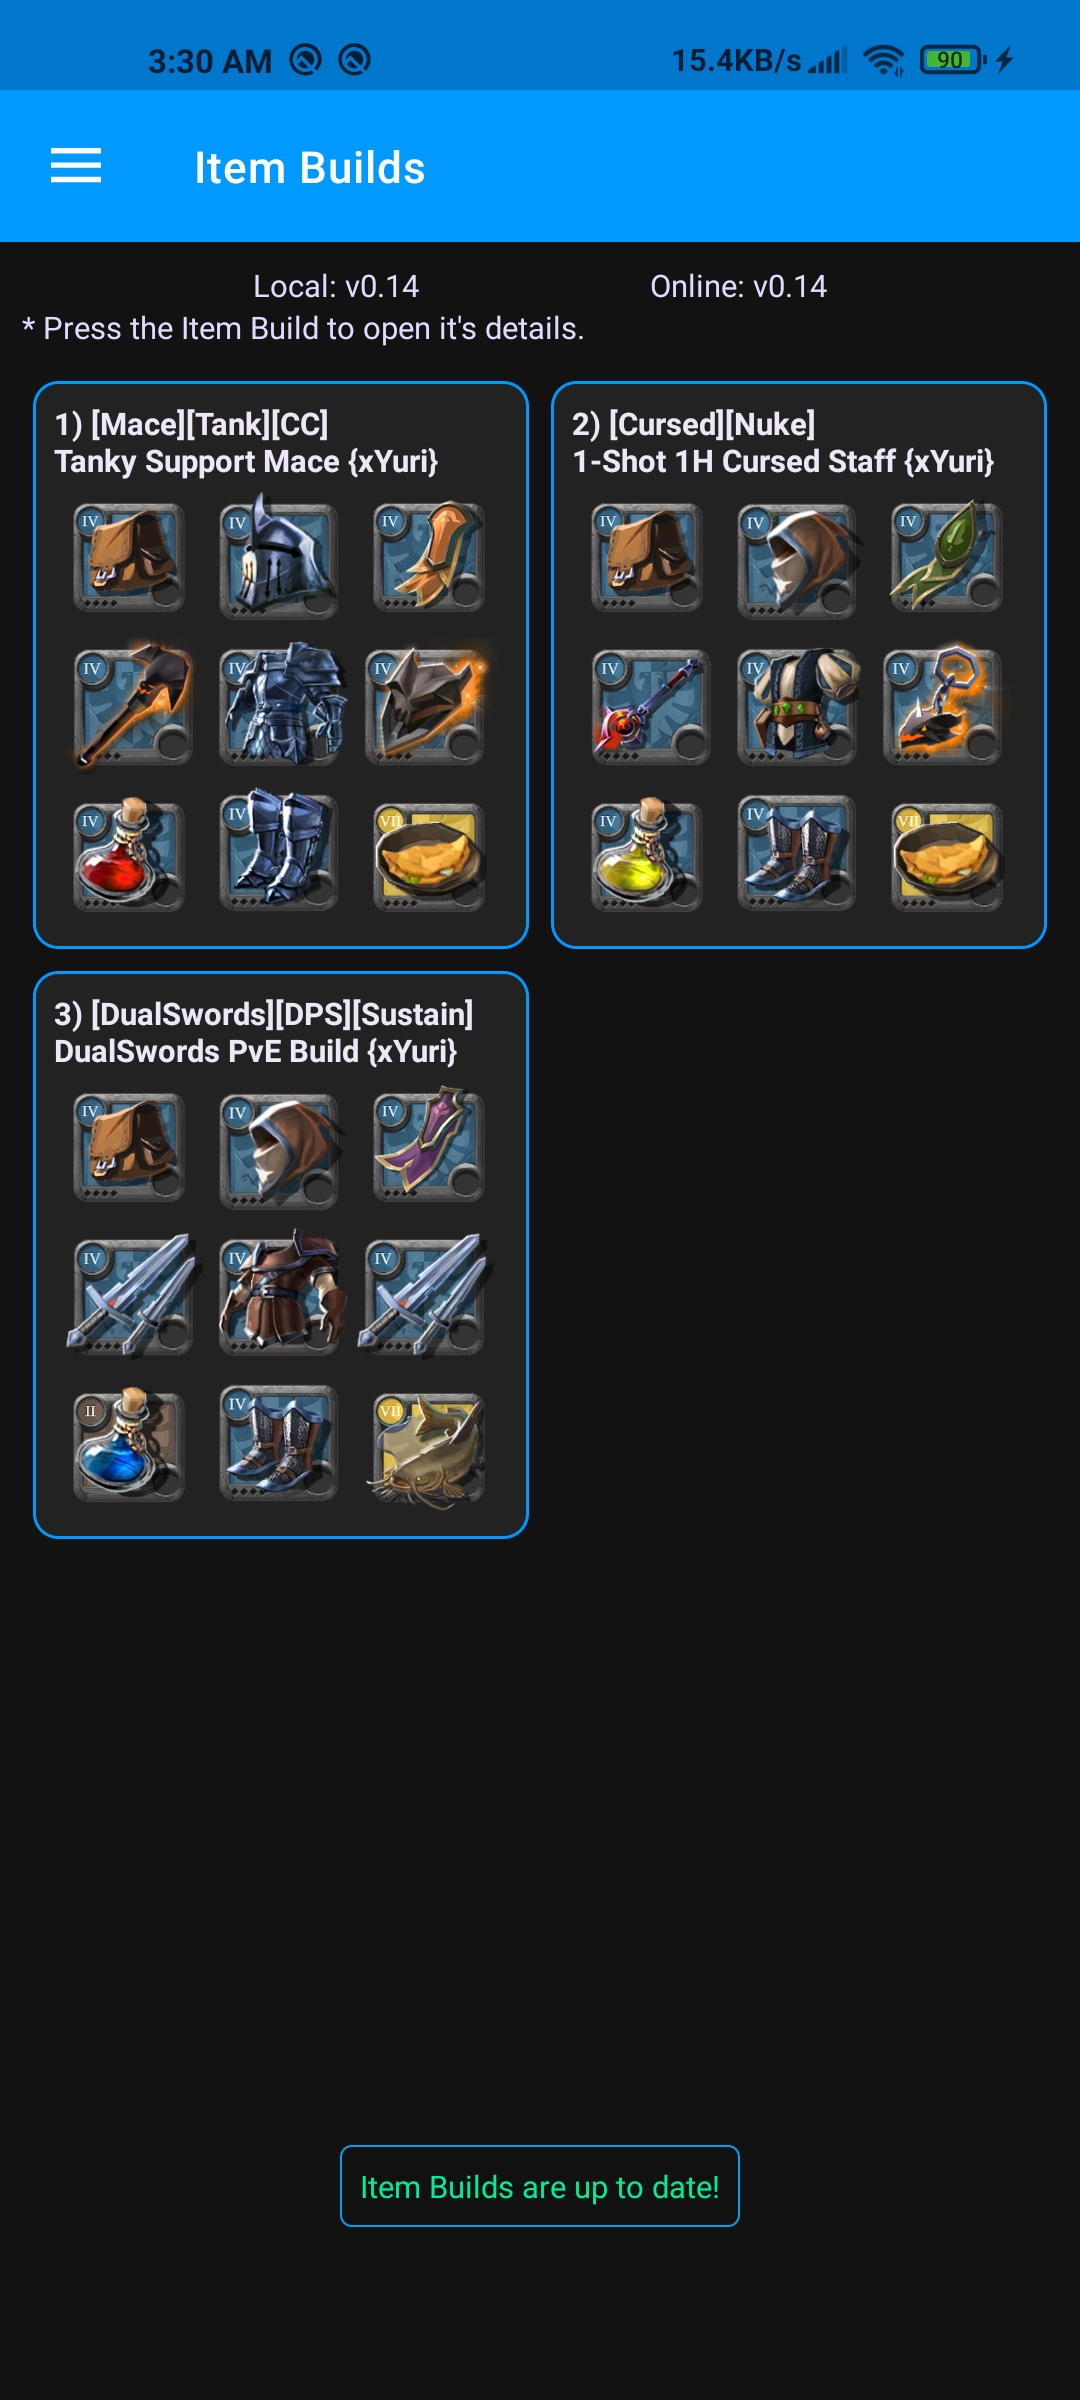This screenshot has width=1080, height=2400.
Task: Tap the omelette food icon in Cursed build
Action: click(x=946, y=857)
